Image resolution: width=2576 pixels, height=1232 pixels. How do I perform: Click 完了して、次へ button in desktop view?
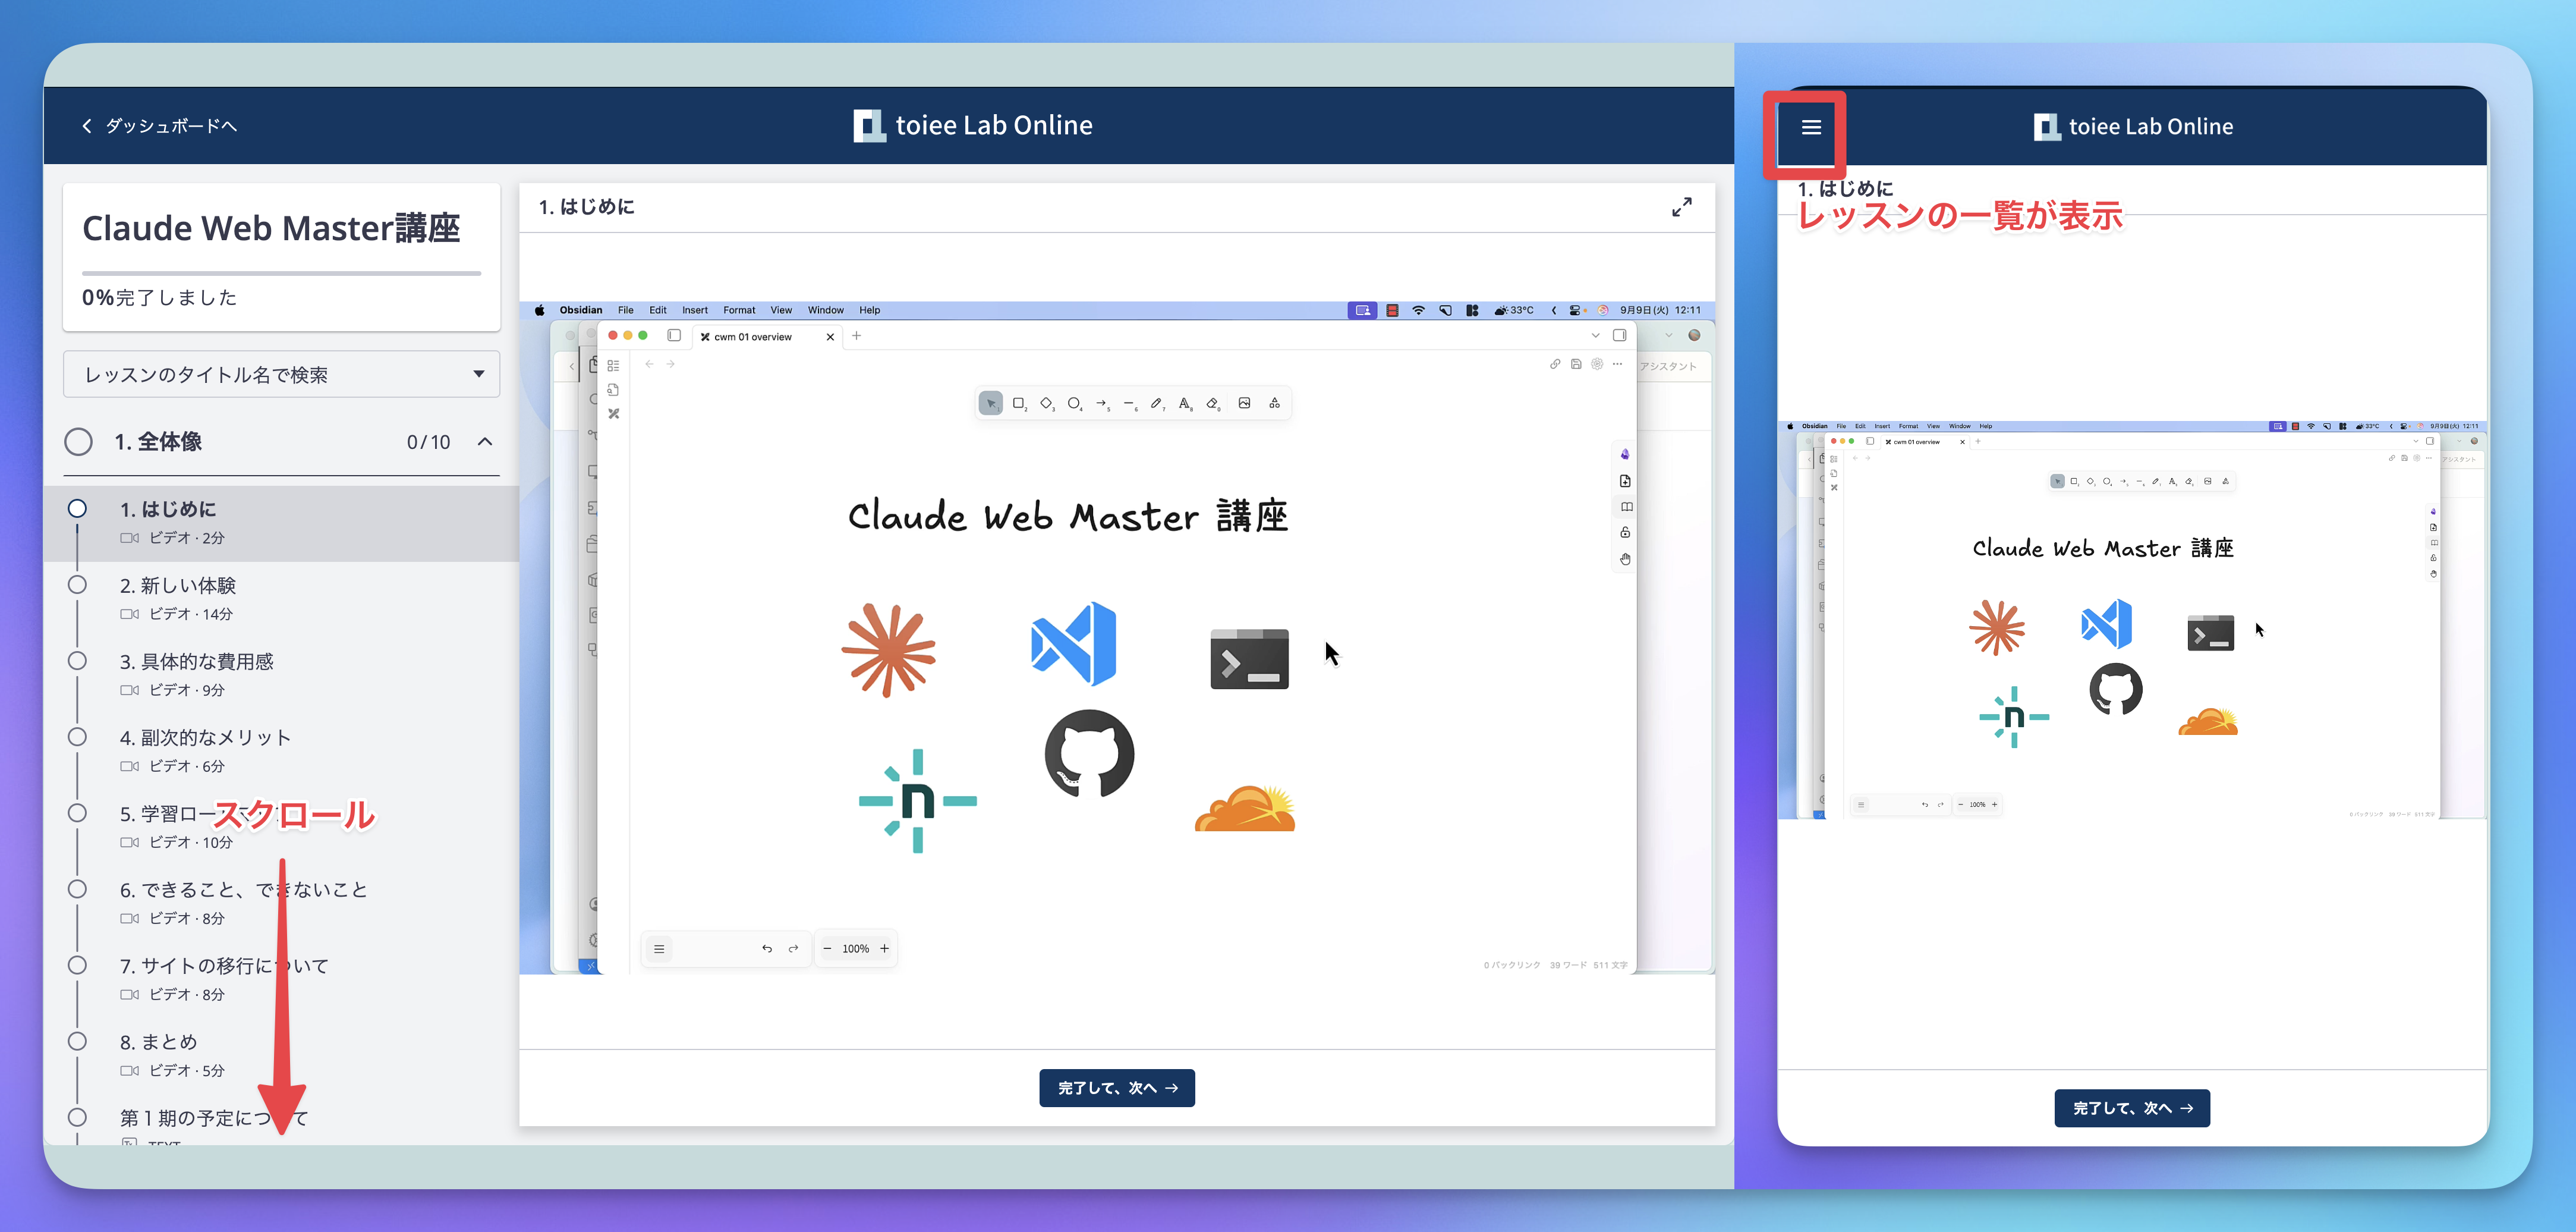(x=1116, y=1088)
